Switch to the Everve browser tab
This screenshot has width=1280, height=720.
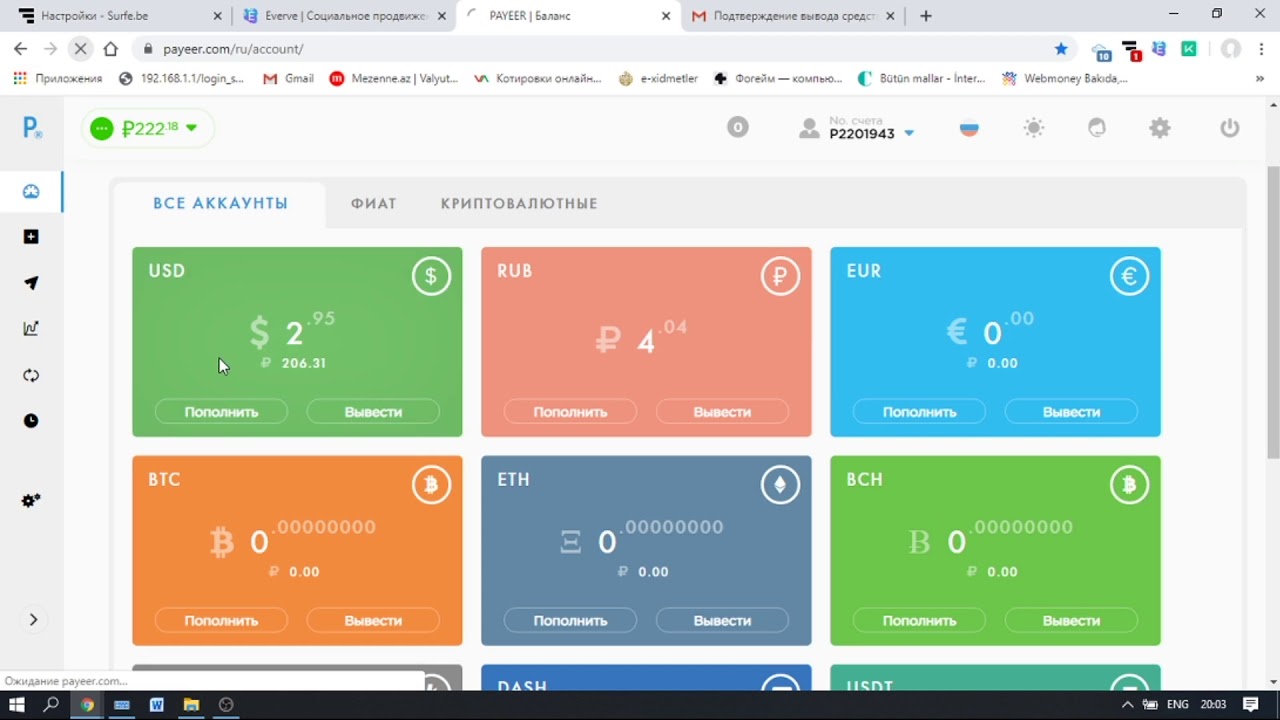pos(345,16)
